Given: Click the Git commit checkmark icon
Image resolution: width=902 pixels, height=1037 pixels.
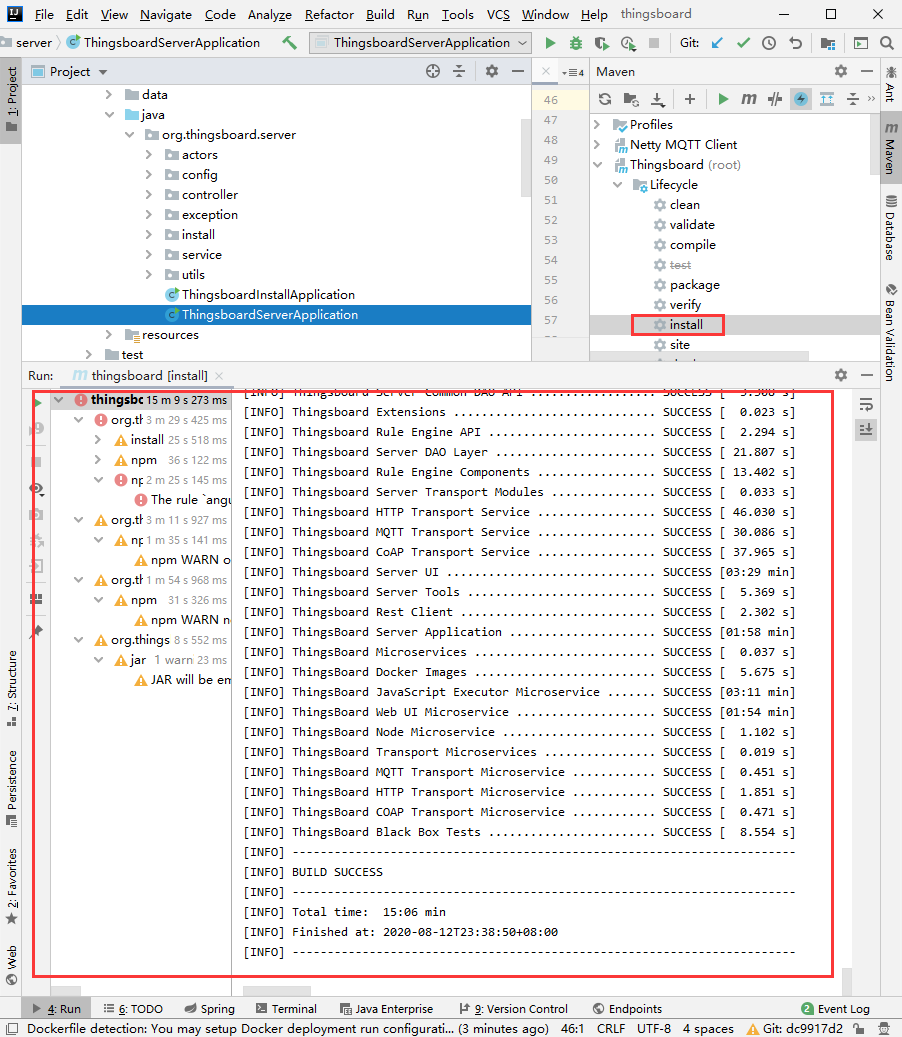Looking at the screenshot, I should tap(743, 43).
